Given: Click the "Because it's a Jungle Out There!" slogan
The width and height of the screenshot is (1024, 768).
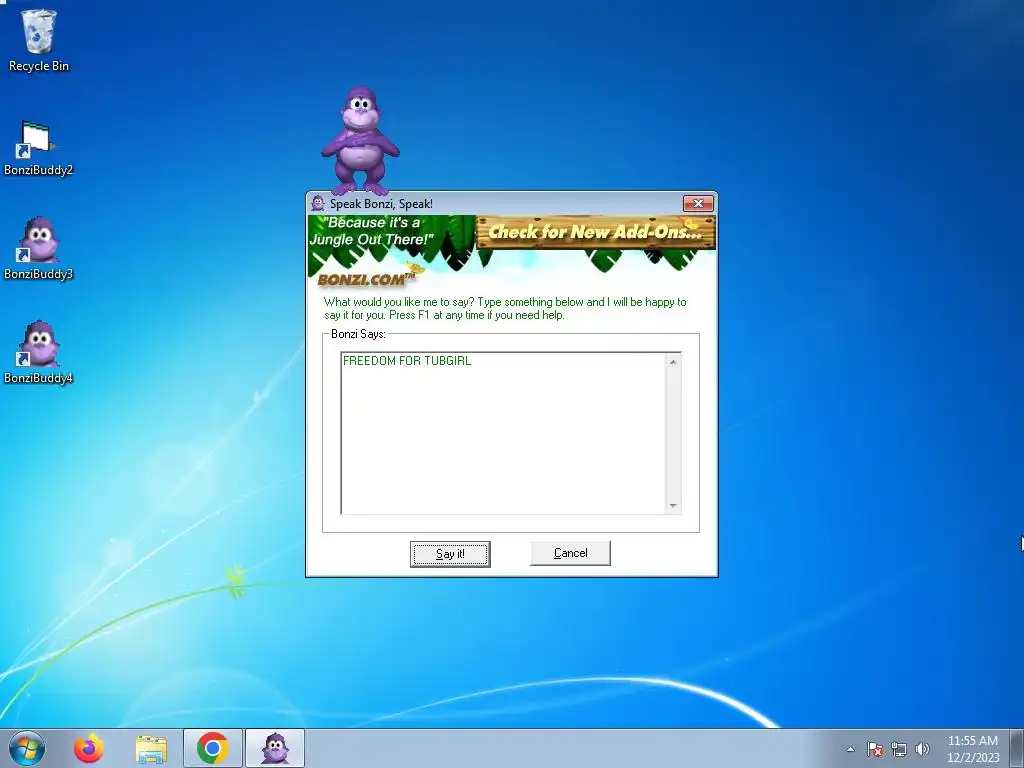Looking at the screenshot, I should 371,231.
